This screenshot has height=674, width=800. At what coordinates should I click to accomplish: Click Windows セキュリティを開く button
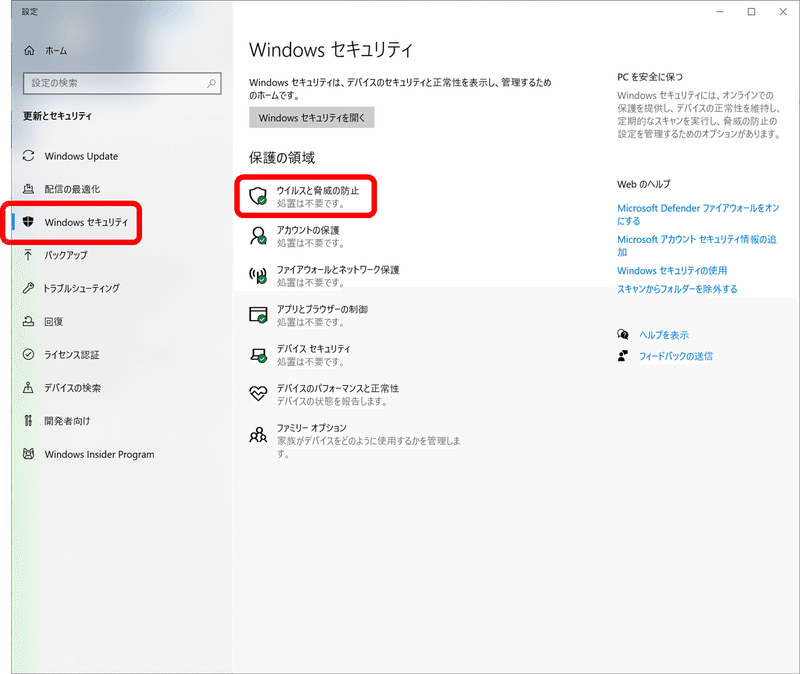312,117
